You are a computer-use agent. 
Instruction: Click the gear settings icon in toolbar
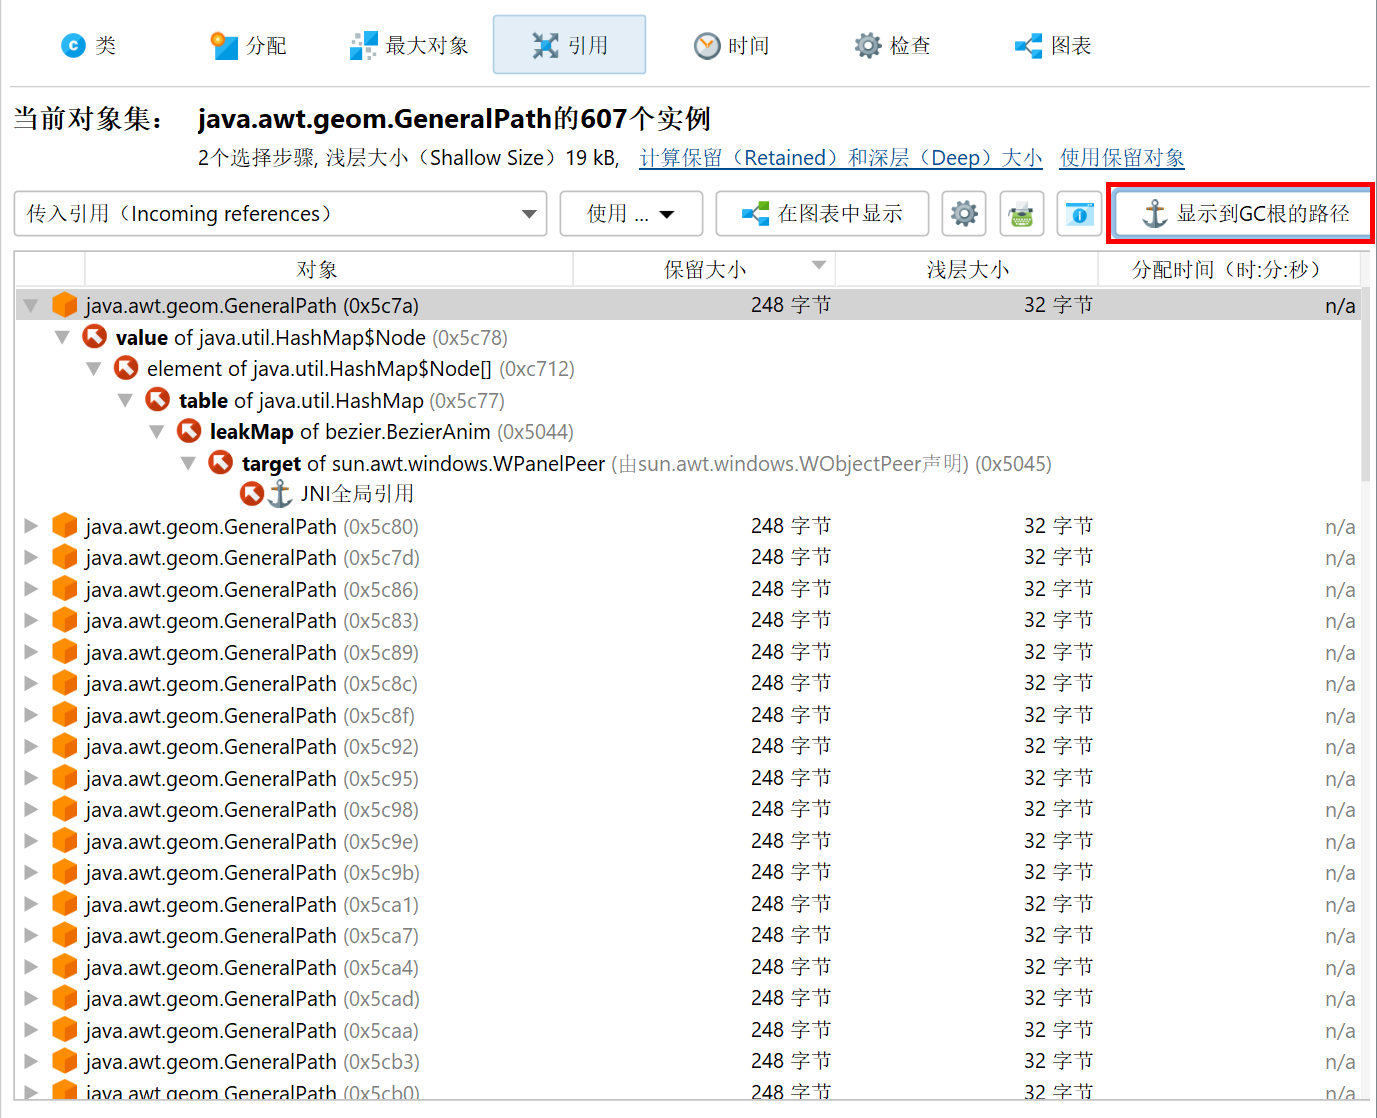click(963, 214)
